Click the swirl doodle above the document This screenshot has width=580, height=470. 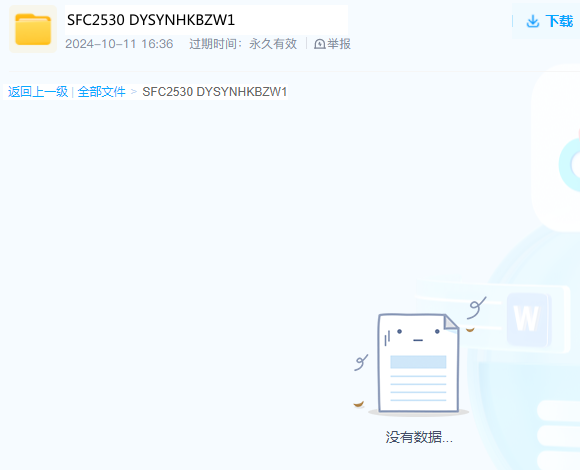tap(476, 308)
